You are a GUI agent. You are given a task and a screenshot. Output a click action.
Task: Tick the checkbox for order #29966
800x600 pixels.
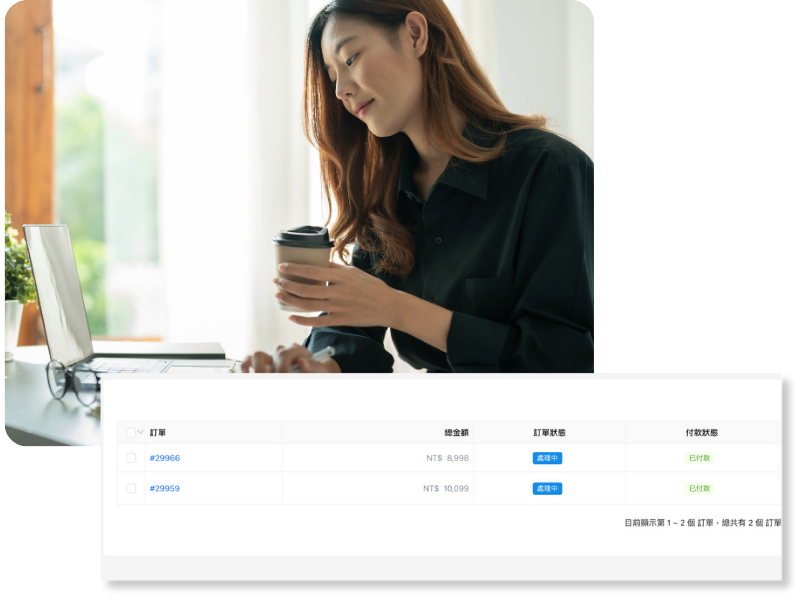pyautogui.click(x=131, y=458)
